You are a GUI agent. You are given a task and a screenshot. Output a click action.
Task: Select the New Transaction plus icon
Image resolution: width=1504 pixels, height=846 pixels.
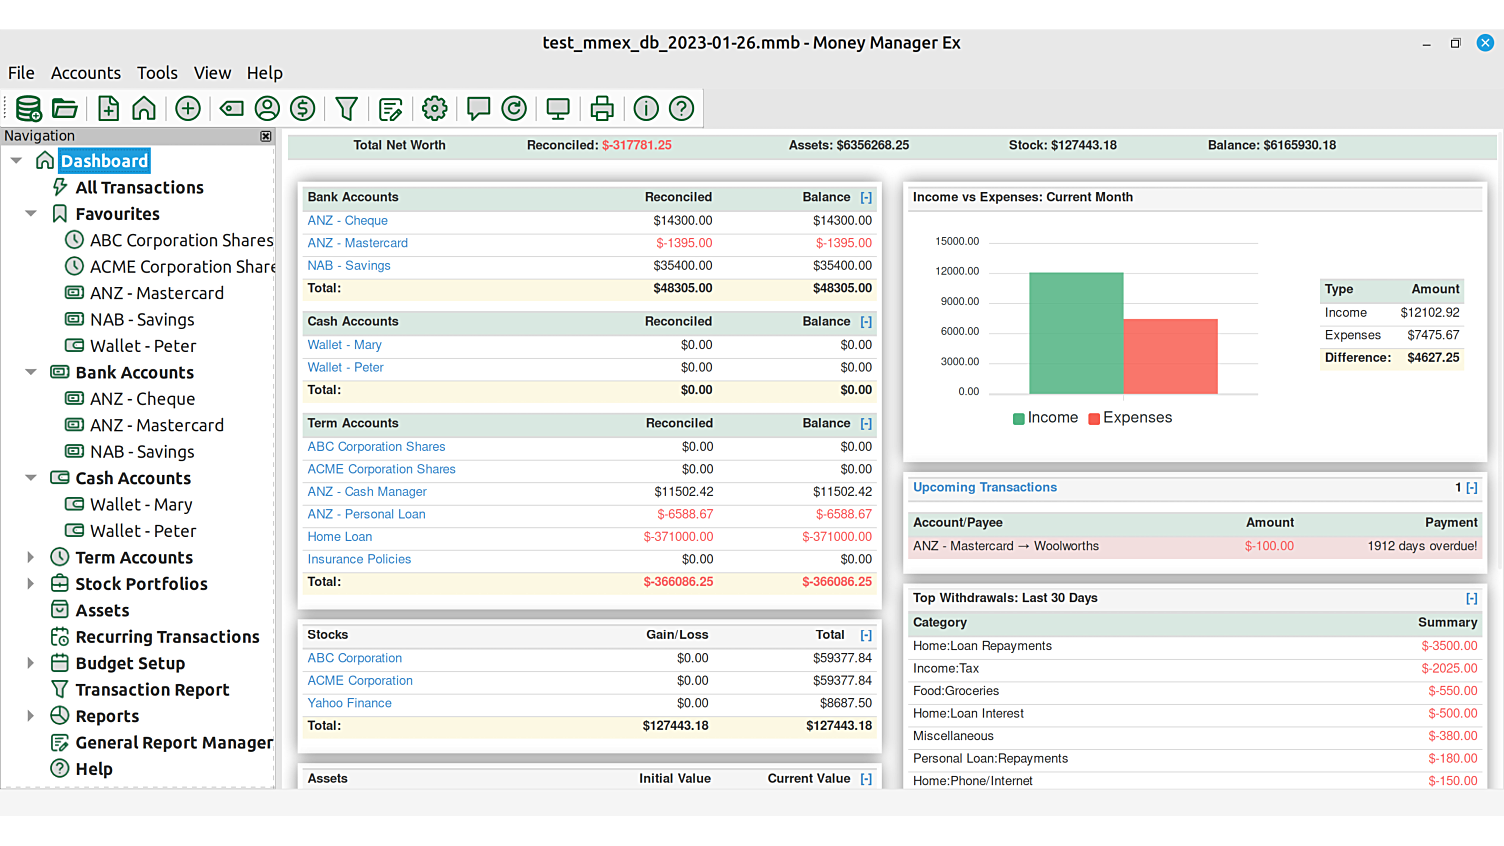click(x=188, y=108)
